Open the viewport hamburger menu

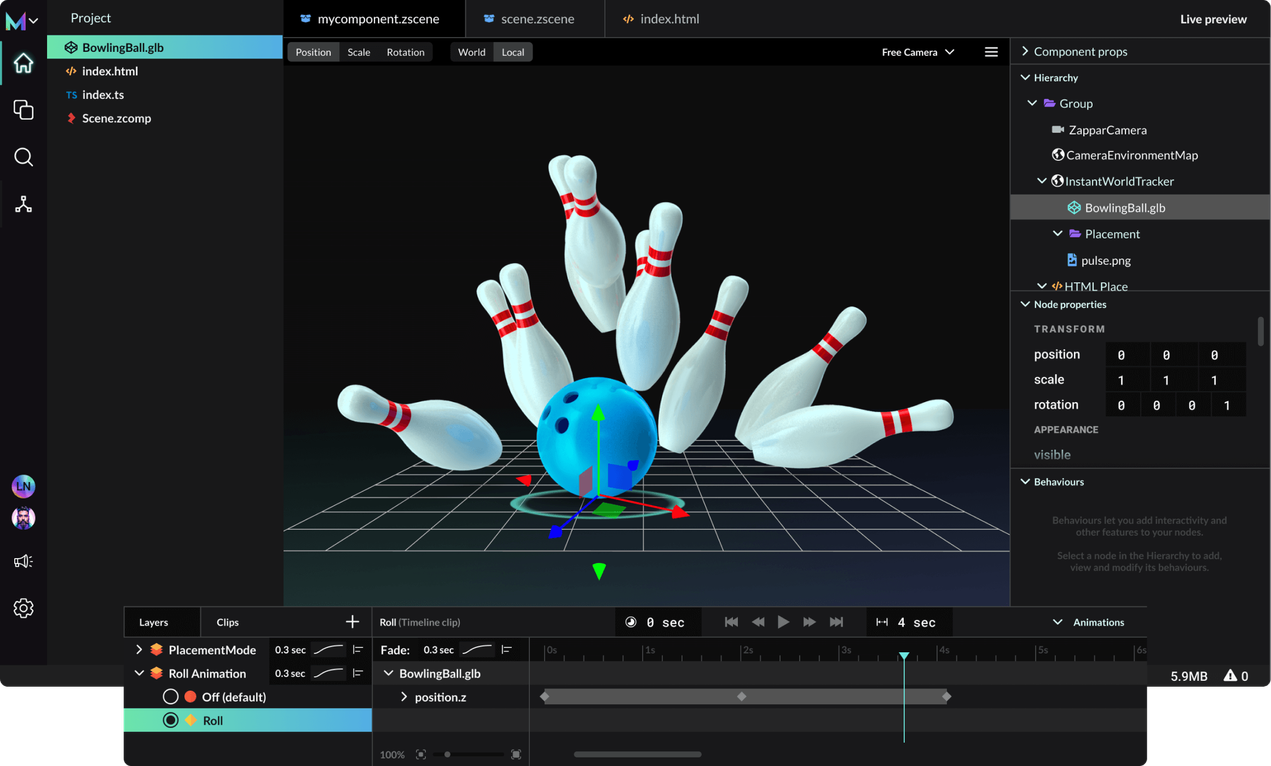pos(992,51)
